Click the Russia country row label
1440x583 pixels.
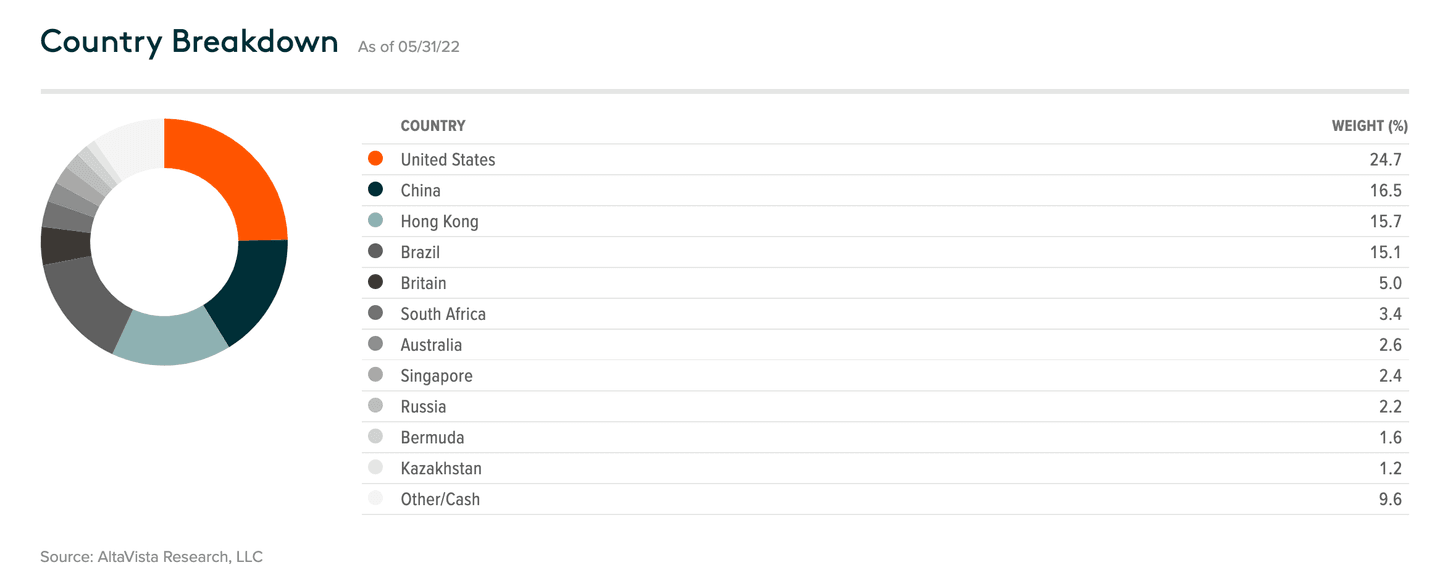(423, 407)
